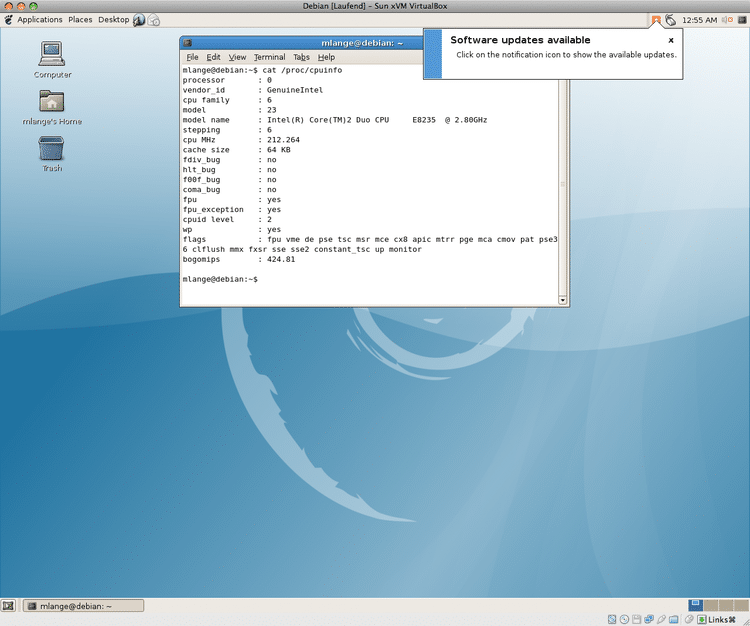The width and height of the screenshot is (750, 626).
Task: Switch to the second workspace
Action: click(710, 605)
